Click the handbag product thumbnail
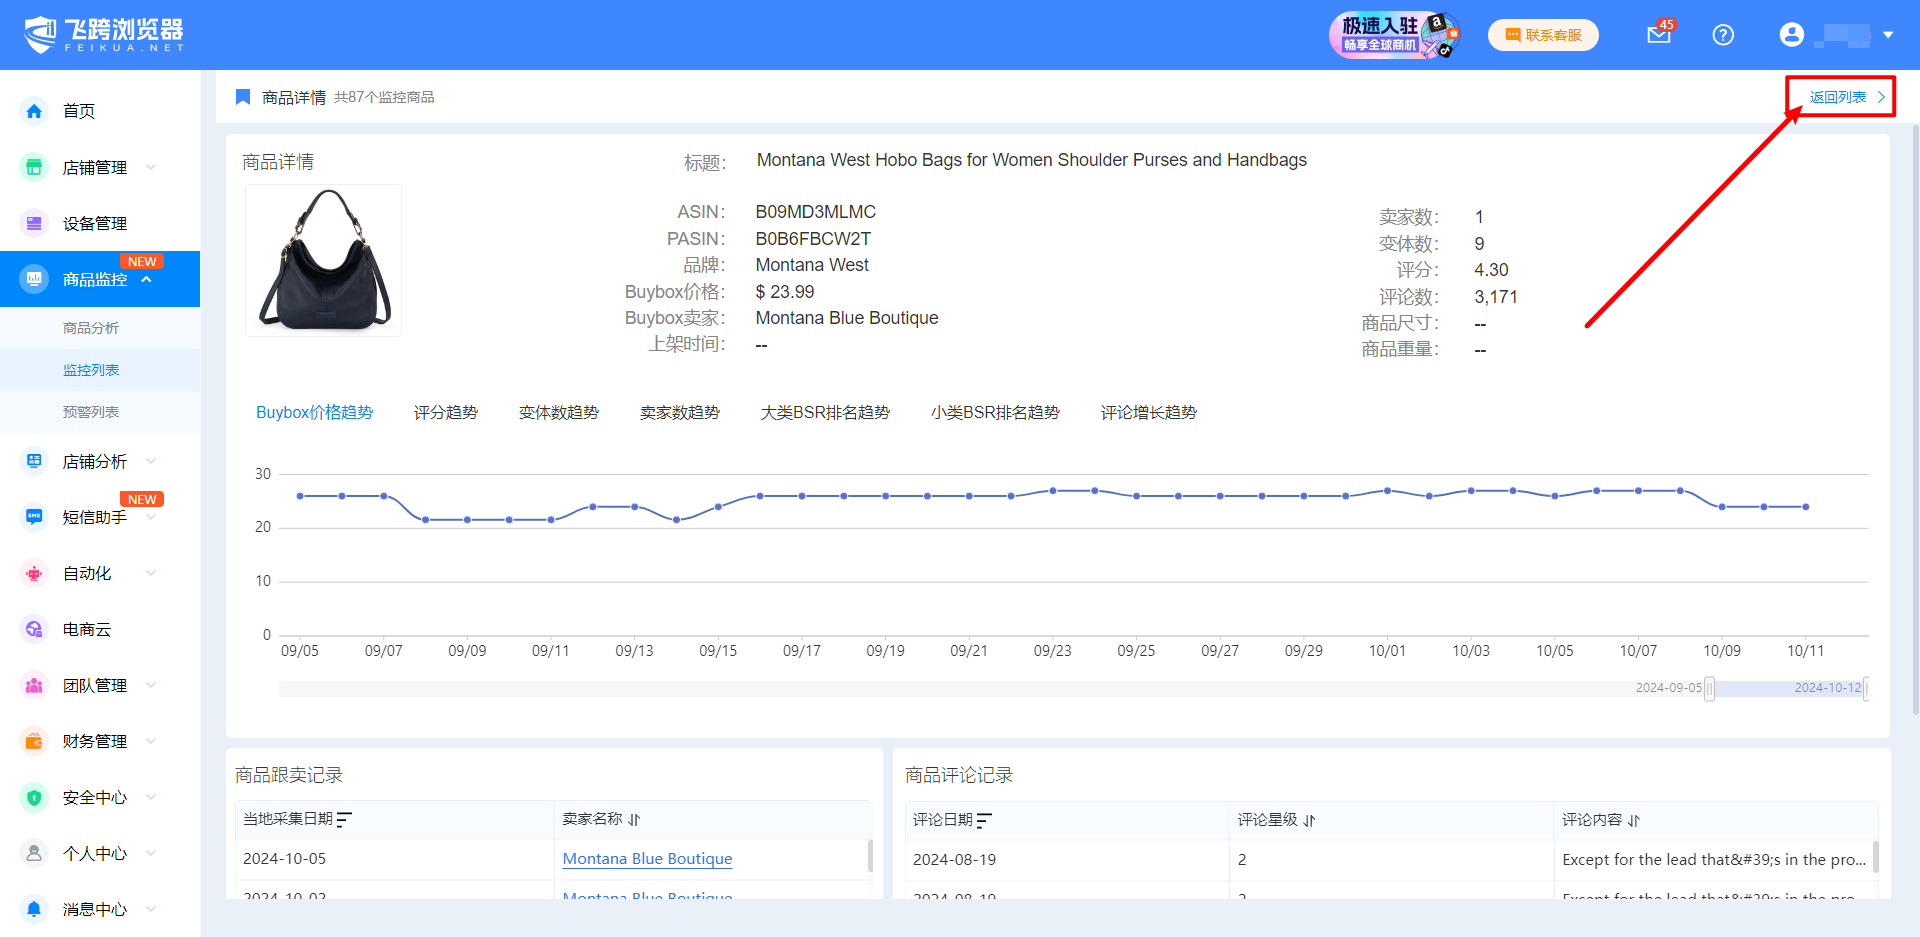This screenshot has width=1920, height=937. [324, 260]
